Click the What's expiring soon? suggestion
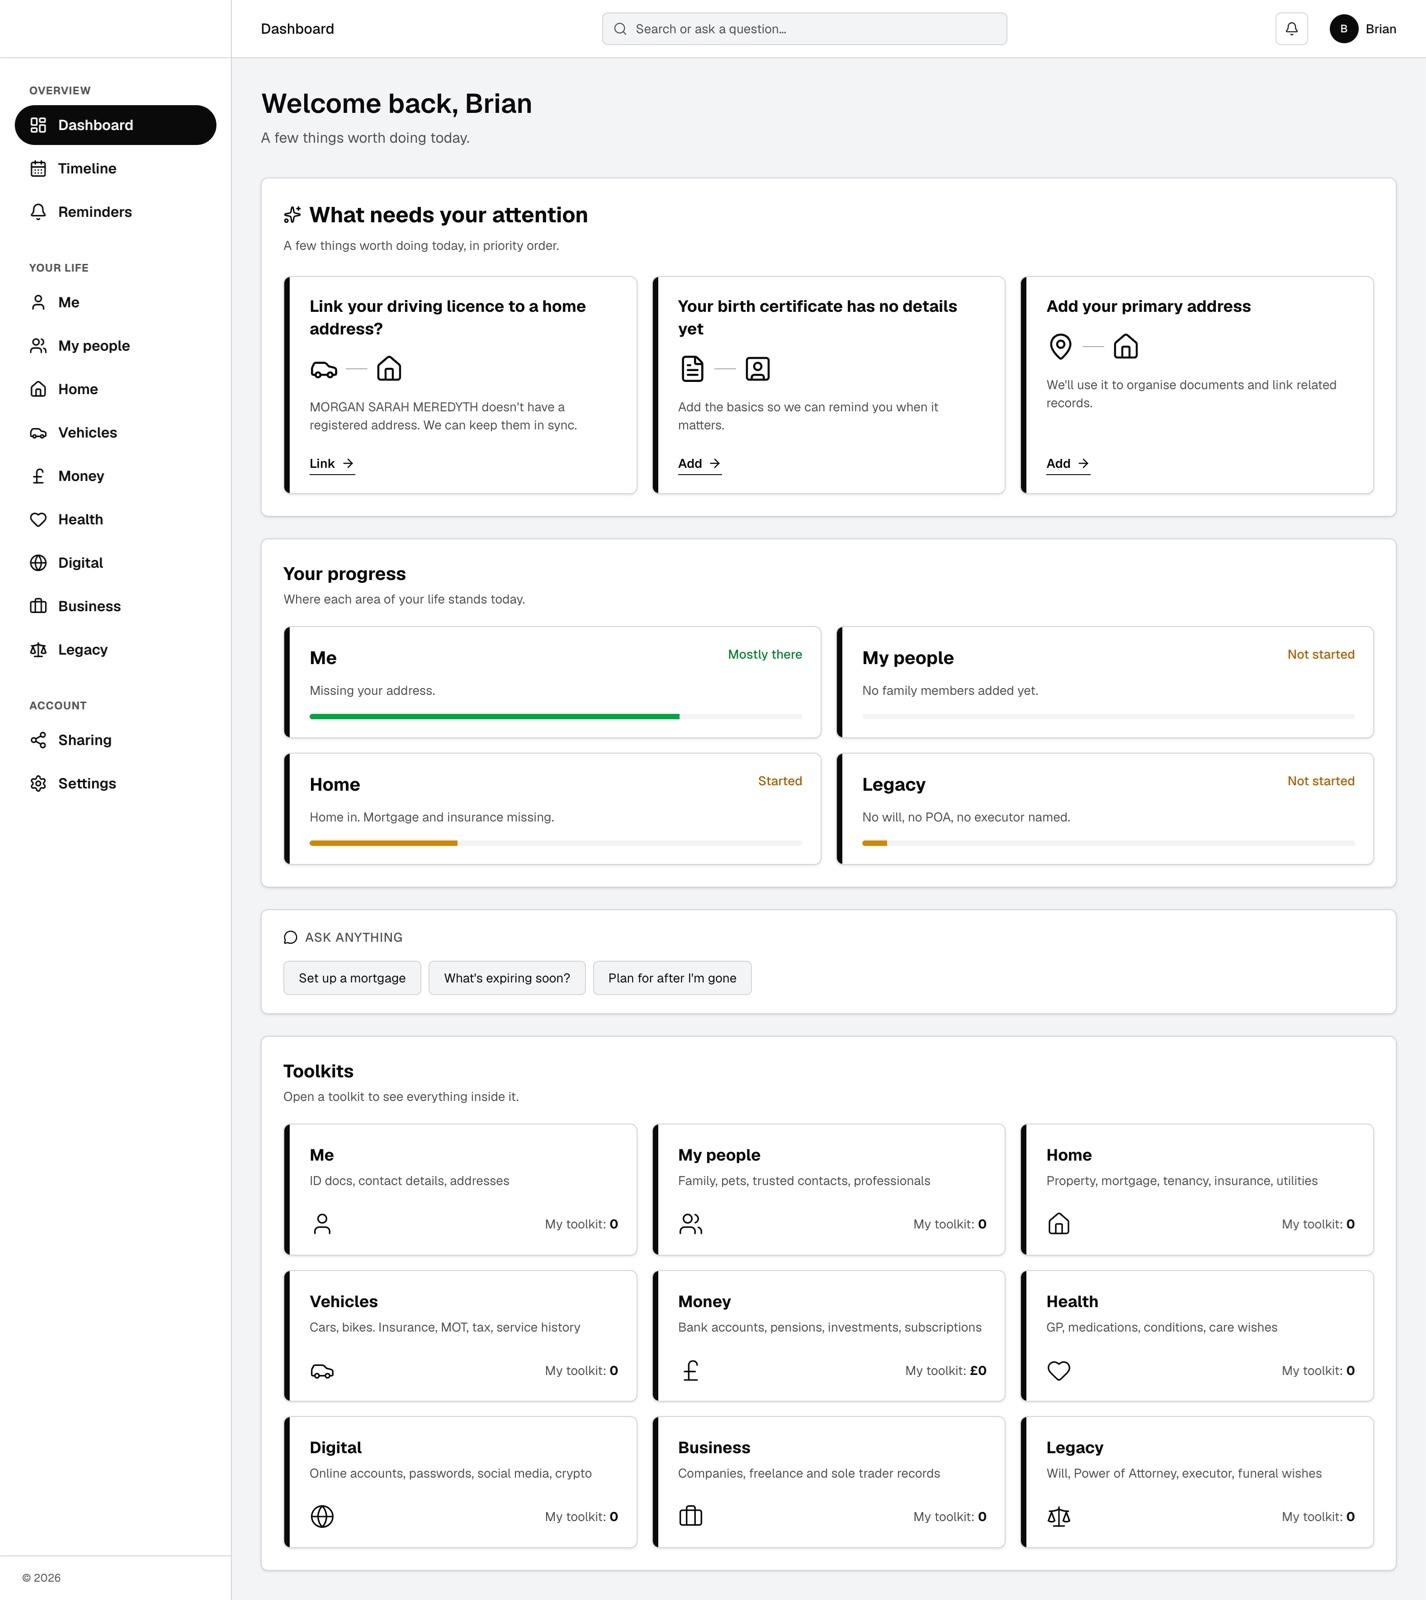 [507, 978]
